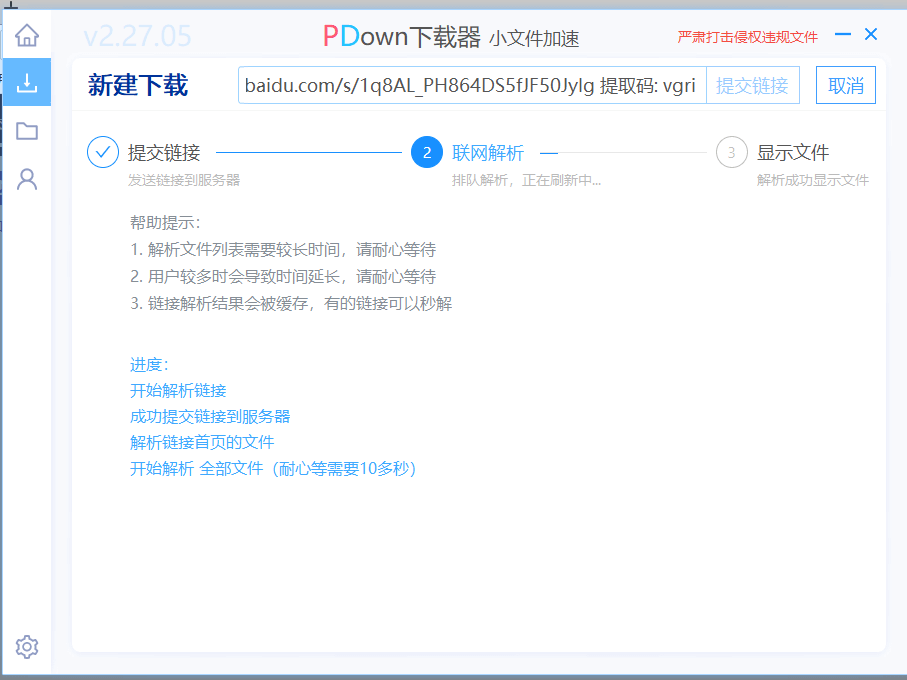
Task: Click the 提交链接 submit button
Action: pyautogui.click(x=752, y=86)
